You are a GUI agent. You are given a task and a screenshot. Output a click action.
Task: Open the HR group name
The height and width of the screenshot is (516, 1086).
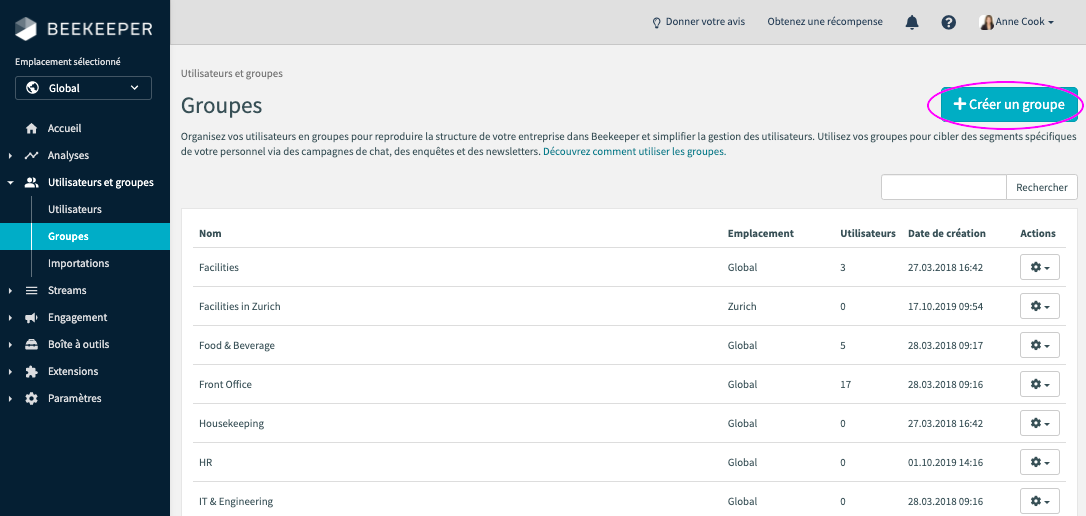205,462
